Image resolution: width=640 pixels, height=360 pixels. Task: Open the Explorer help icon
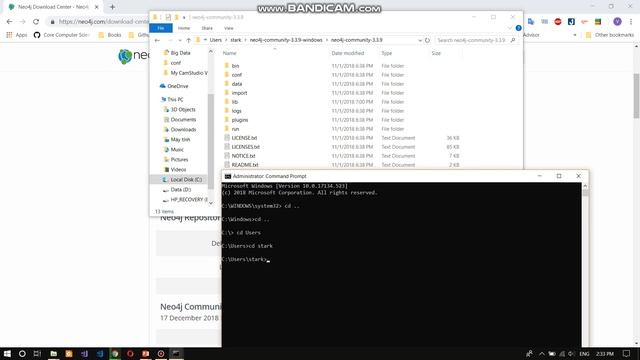pos(518,28)
